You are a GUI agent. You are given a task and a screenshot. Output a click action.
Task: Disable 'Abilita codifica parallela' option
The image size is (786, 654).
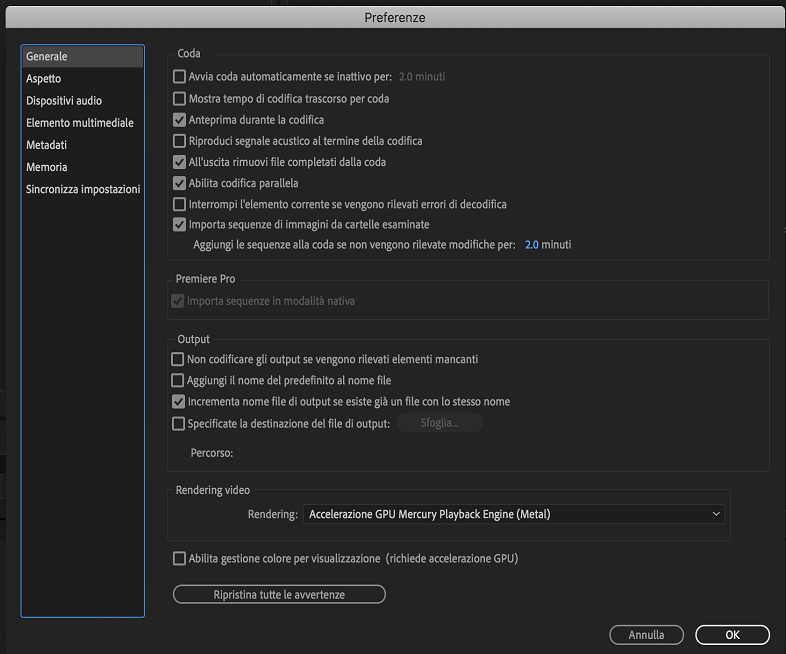click(x=180, y=183)
